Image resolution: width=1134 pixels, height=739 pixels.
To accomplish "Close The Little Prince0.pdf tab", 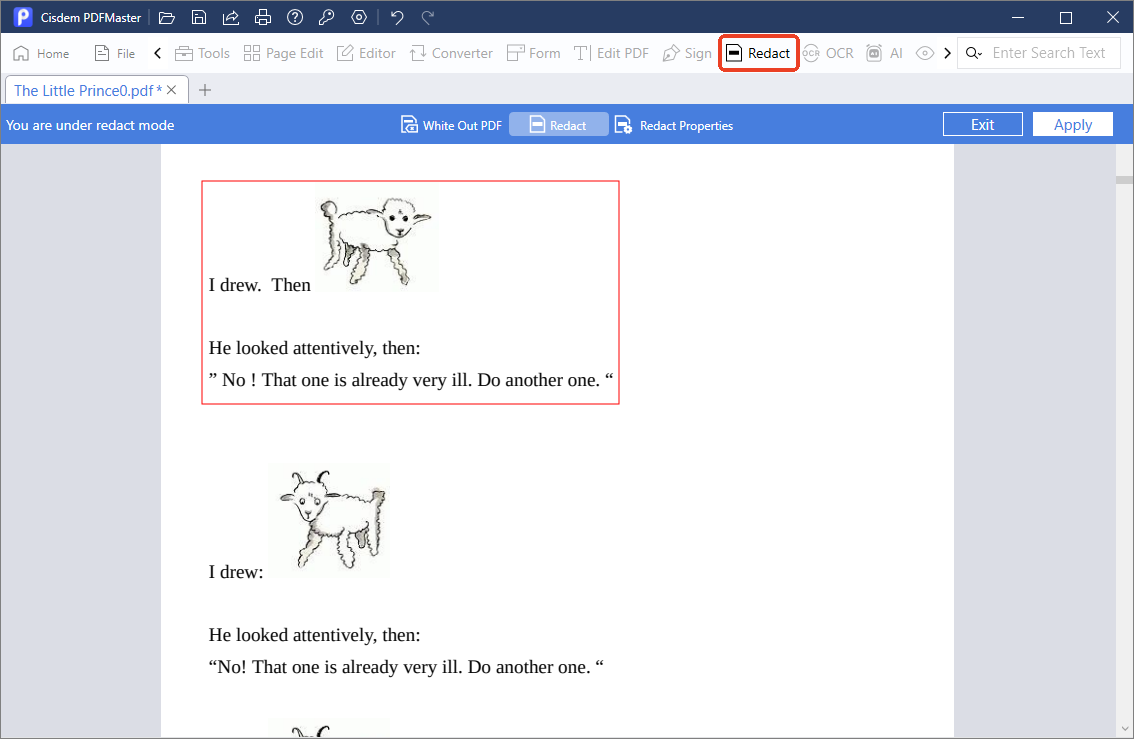I will pos(171,90).
